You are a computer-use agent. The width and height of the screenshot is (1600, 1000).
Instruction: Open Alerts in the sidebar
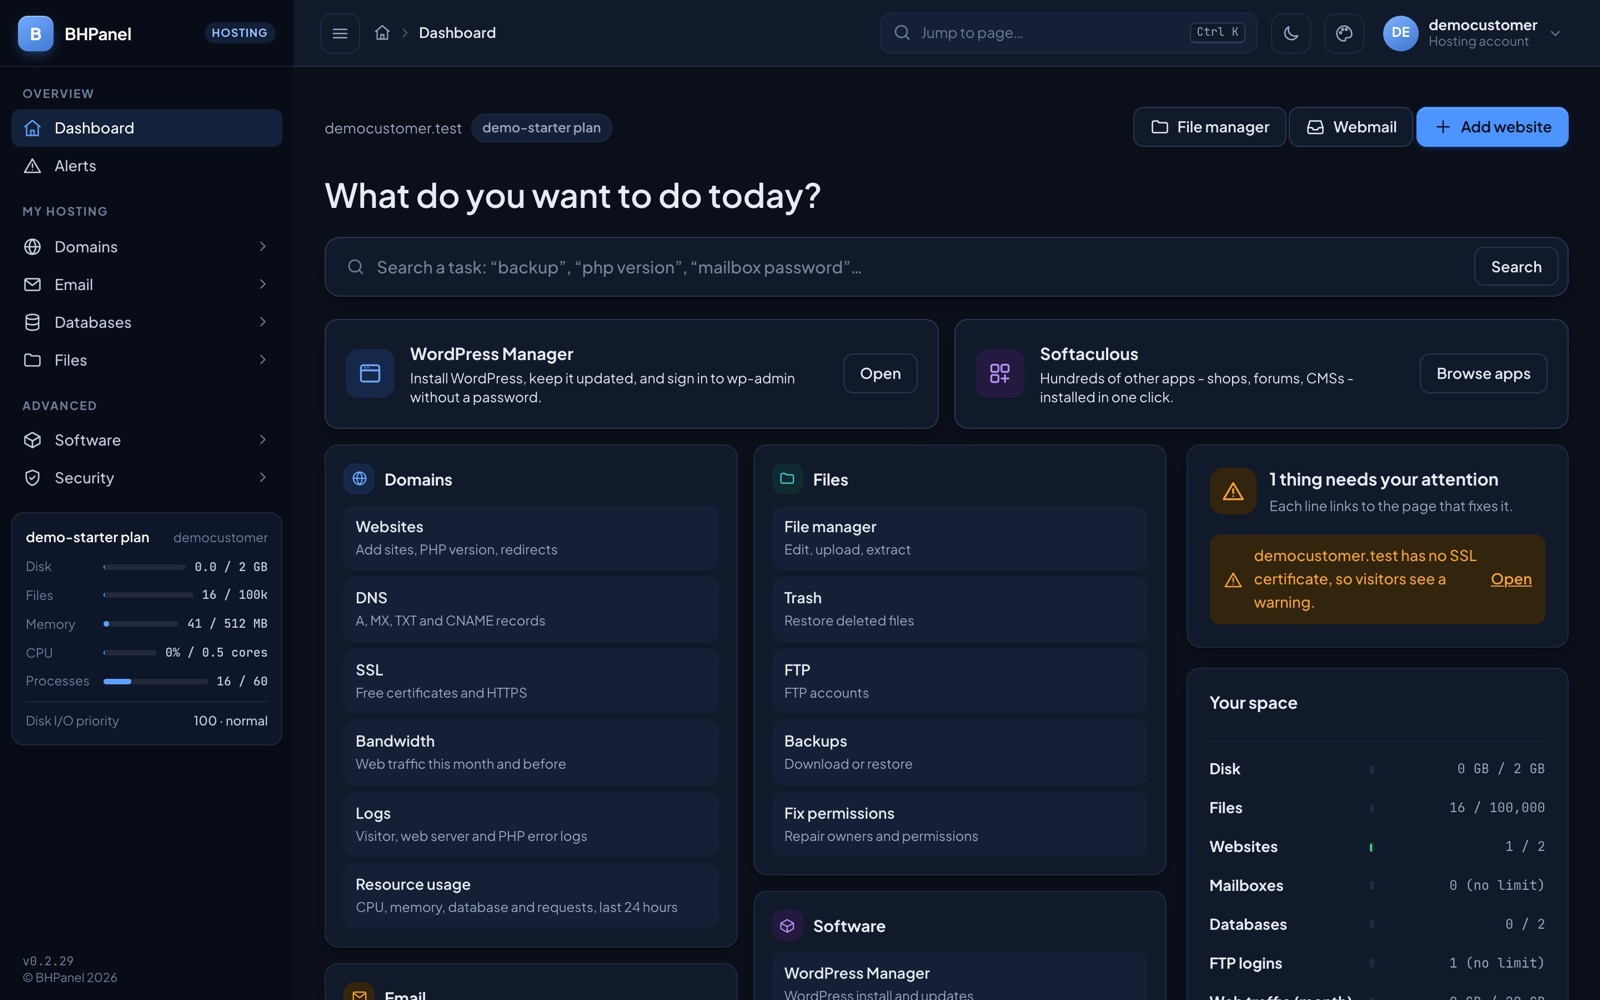click(x=147, y=166)
